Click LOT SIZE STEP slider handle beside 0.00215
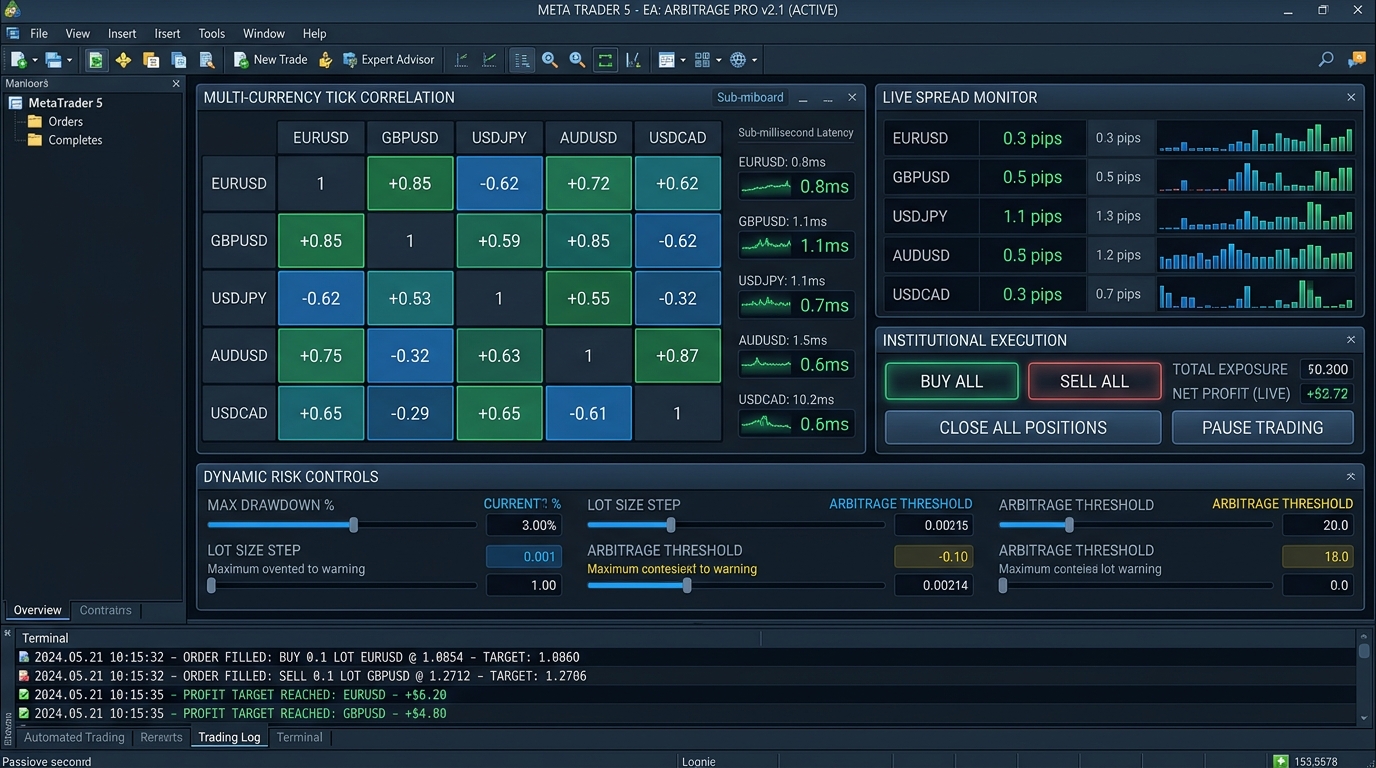The height and width of the screenshot is (768, 1376). pyautogui.click(x=670, y=525)
